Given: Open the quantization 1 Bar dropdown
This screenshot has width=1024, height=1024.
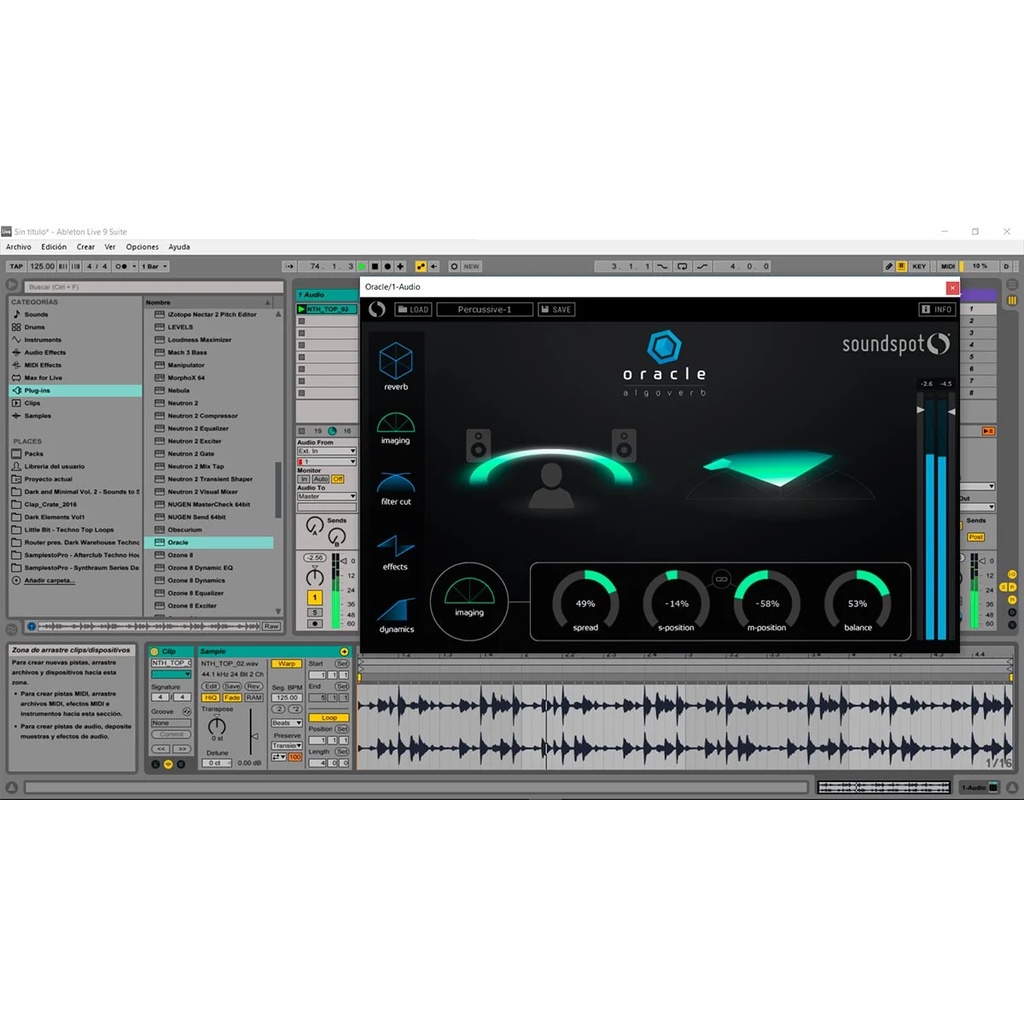Looking at the screenshot, I should [155, 266].
